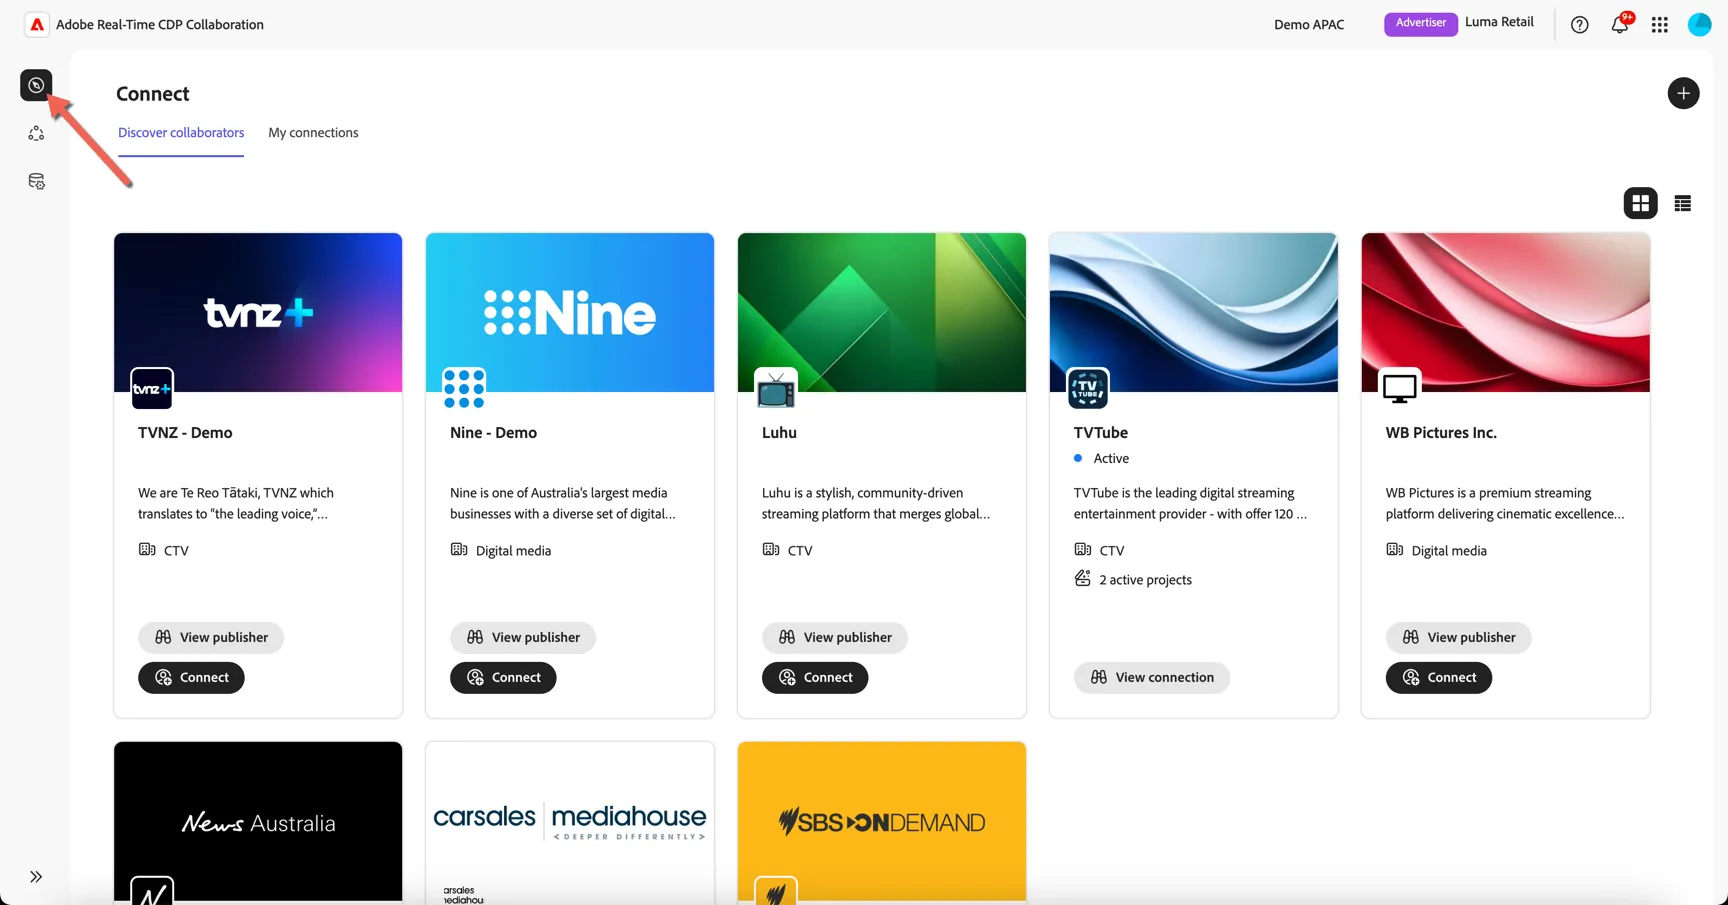Click Luma Retail account name
1728x905 pixels.
tap(1499, 22)
